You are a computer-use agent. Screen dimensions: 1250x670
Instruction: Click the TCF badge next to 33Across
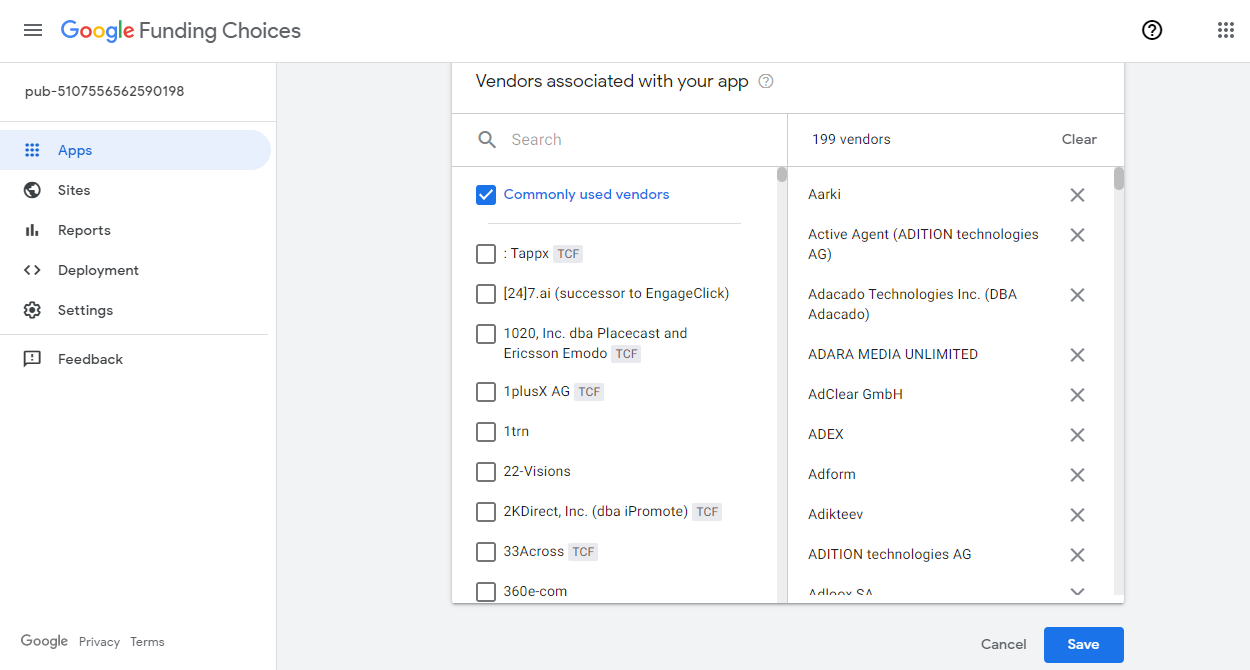coord(583,552)
